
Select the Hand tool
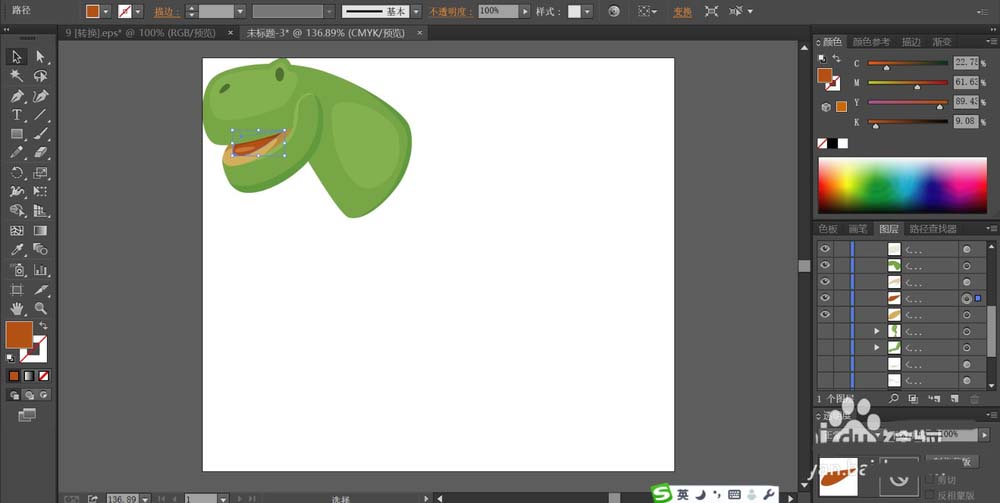pyautogui.click(x=17, y=308)
